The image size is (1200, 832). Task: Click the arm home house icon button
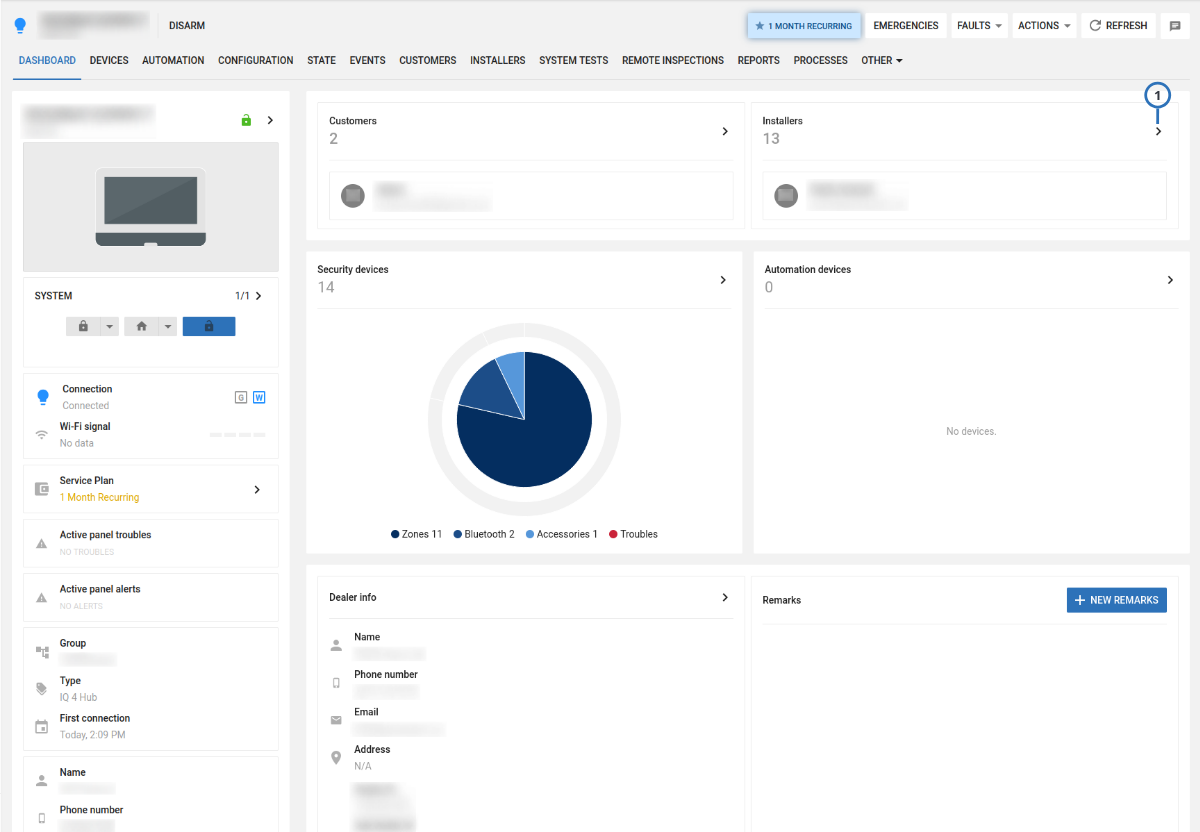(142, 327)
